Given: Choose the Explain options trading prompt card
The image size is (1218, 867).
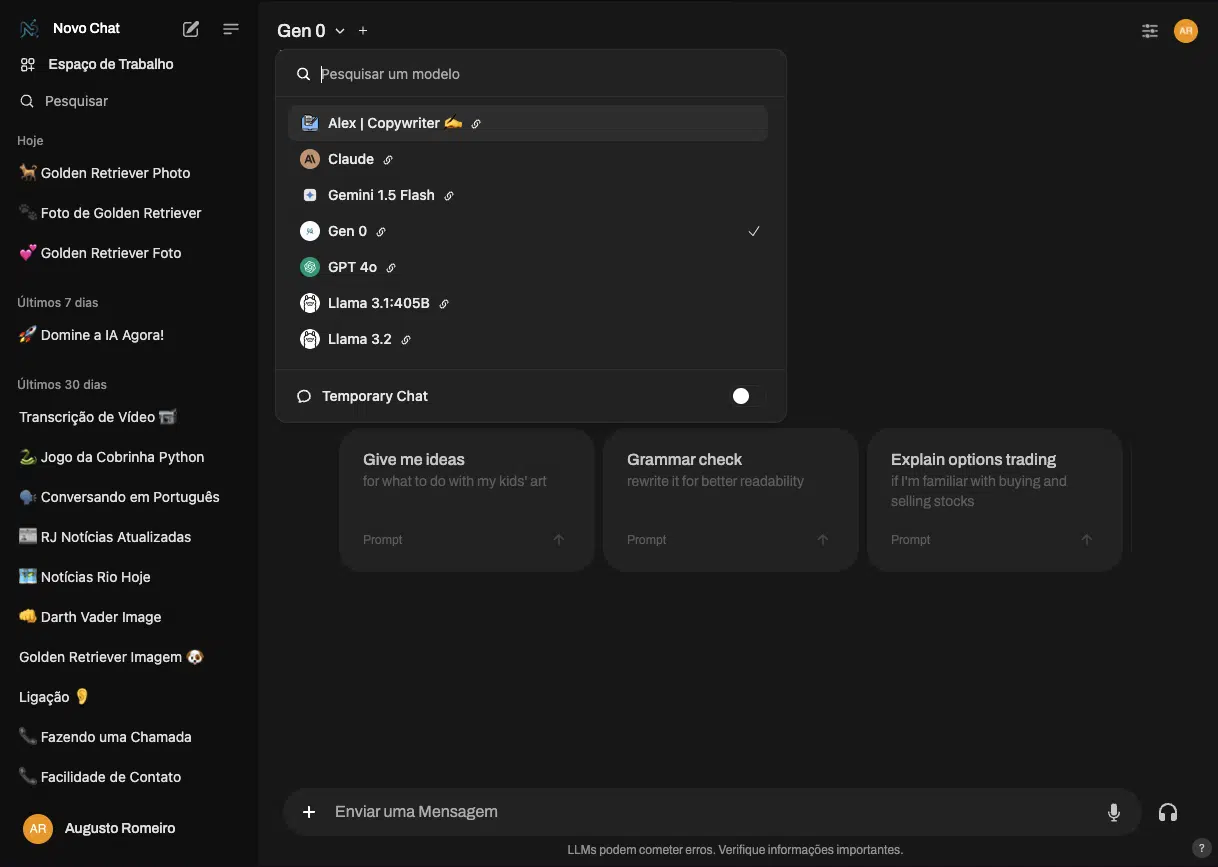Looking at the screenshot, I should tap(995, 500).
